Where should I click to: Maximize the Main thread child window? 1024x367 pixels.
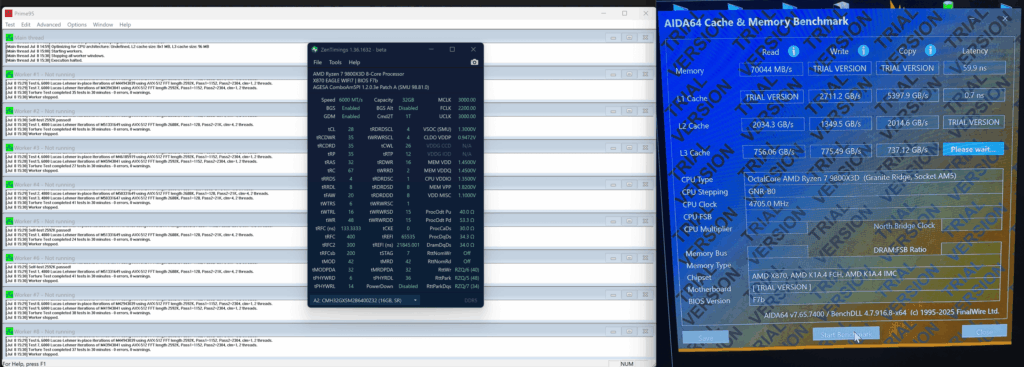coord(629,38)
